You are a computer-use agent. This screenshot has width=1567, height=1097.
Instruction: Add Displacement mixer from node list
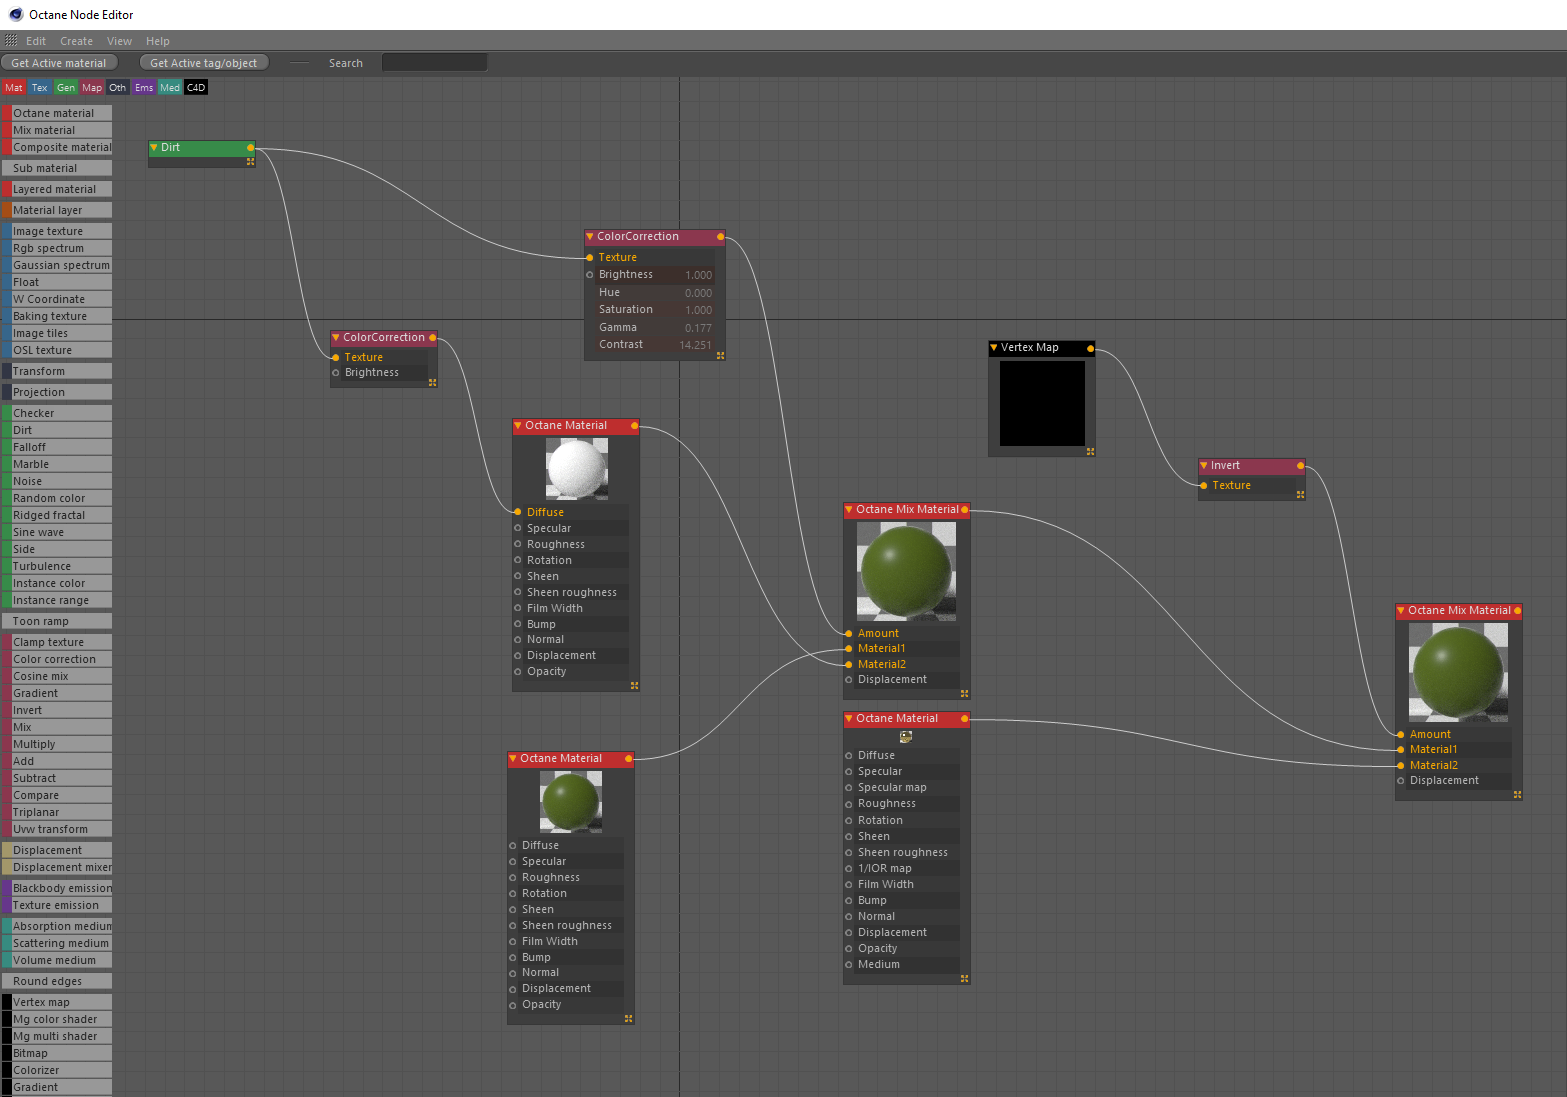point(56,867)
